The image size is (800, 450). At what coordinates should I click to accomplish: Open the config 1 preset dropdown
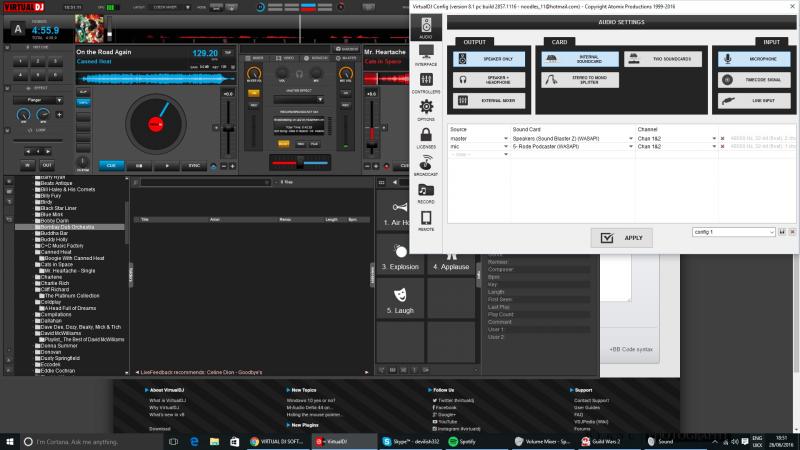(x=734, y=232)
